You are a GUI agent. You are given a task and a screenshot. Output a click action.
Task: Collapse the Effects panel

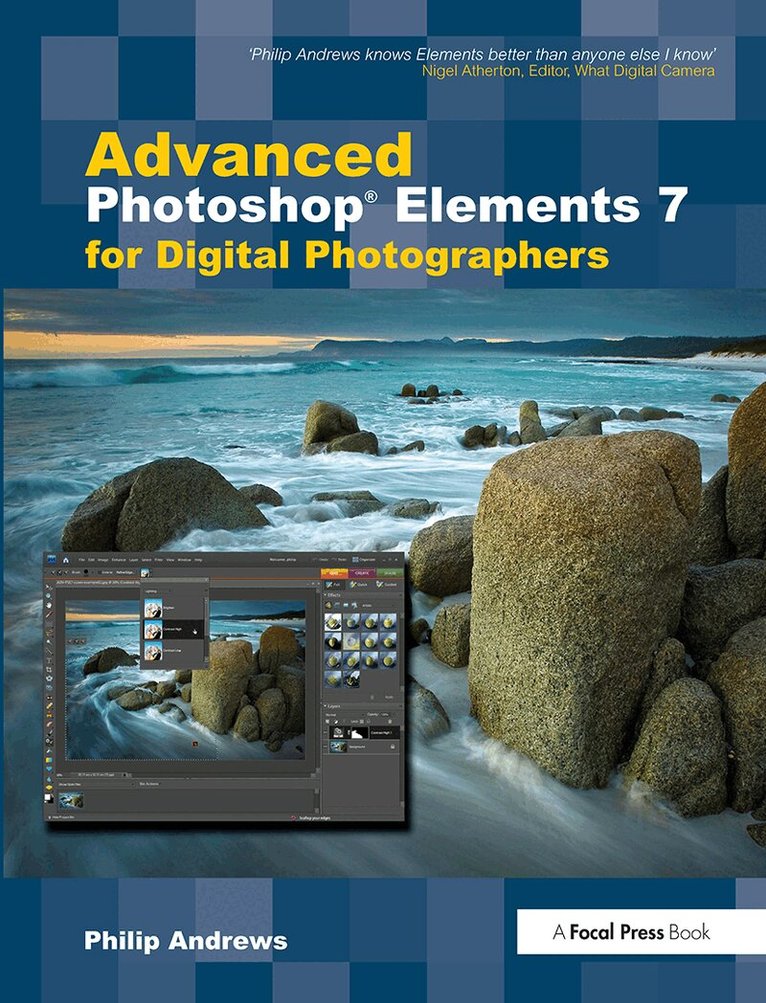pos(324,594)
